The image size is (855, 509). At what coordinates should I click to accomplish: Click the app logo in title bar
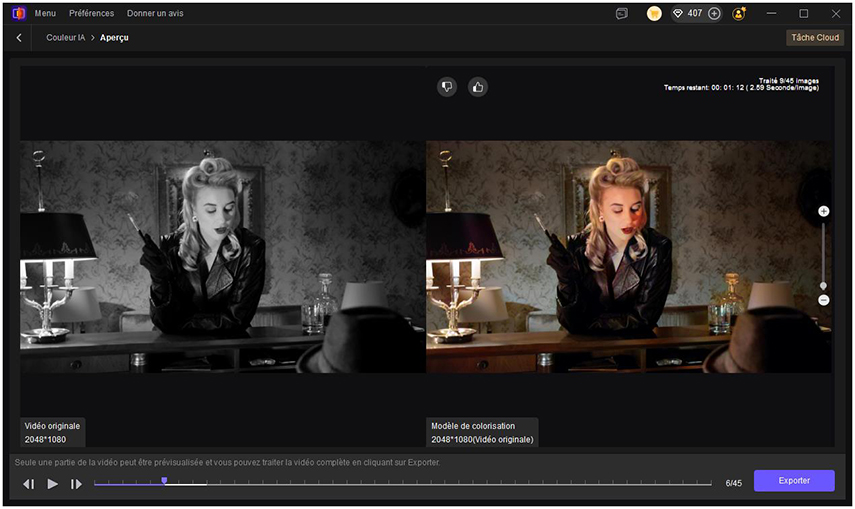click(x=17, y=14)
